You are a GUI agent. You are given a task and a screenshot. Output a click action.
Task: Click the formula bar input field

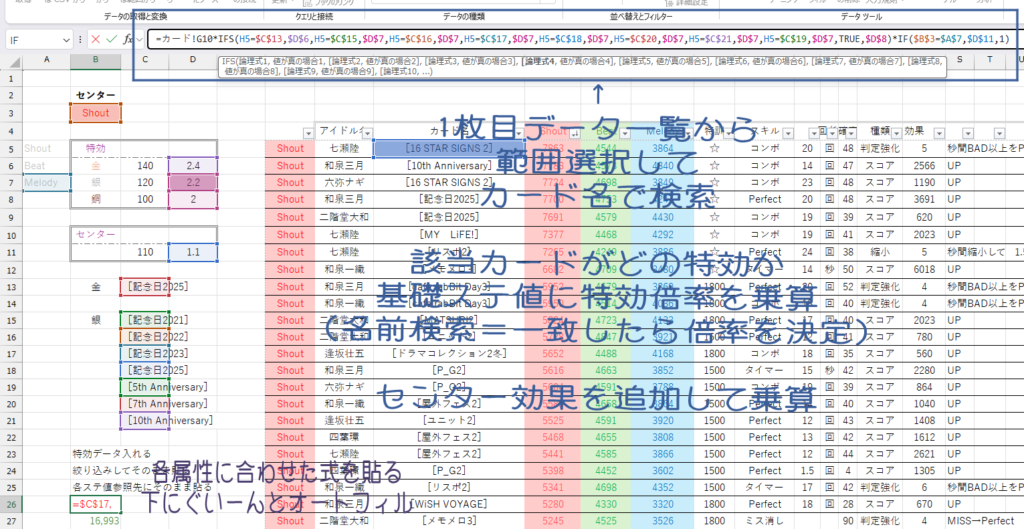click(x=583, y=39)
